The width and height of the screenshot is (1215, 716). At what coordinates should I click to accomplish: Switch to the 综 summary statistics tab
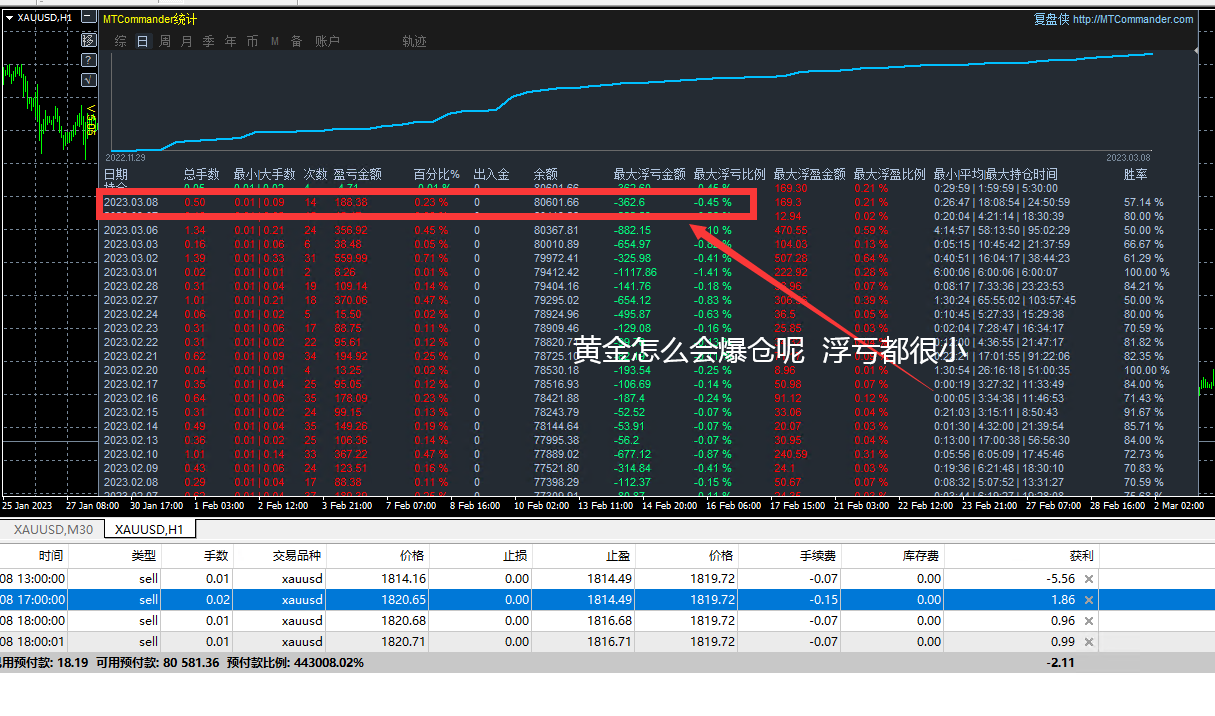[x=121, y=41]
